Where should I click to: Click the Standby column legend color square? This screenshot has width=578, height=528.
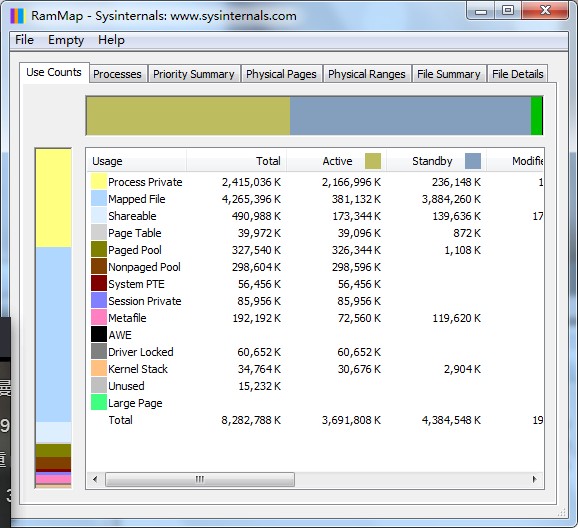click(473, 161)
